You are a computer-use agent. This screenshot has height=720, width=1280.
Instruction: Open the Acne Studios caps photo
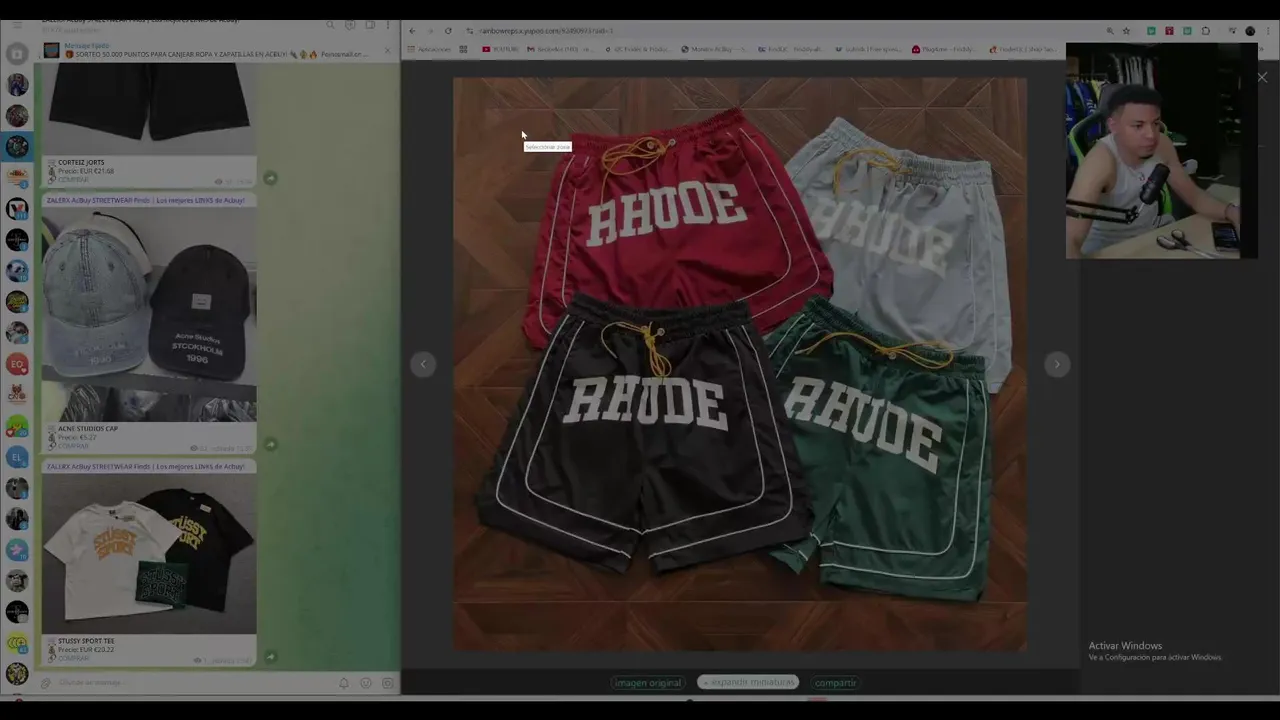149,315
